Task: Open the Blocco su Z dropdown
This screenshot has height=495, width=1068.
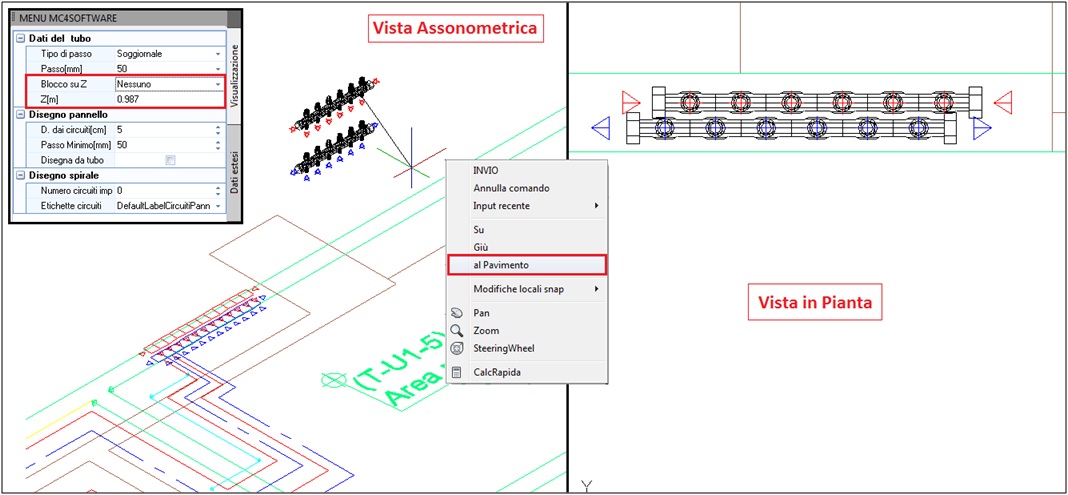Action: click(x=217, y=85)
